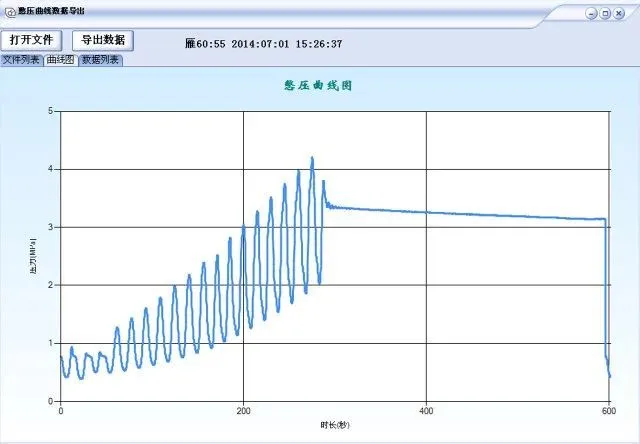Click the 打开文件 button

[x=32, y=40]
